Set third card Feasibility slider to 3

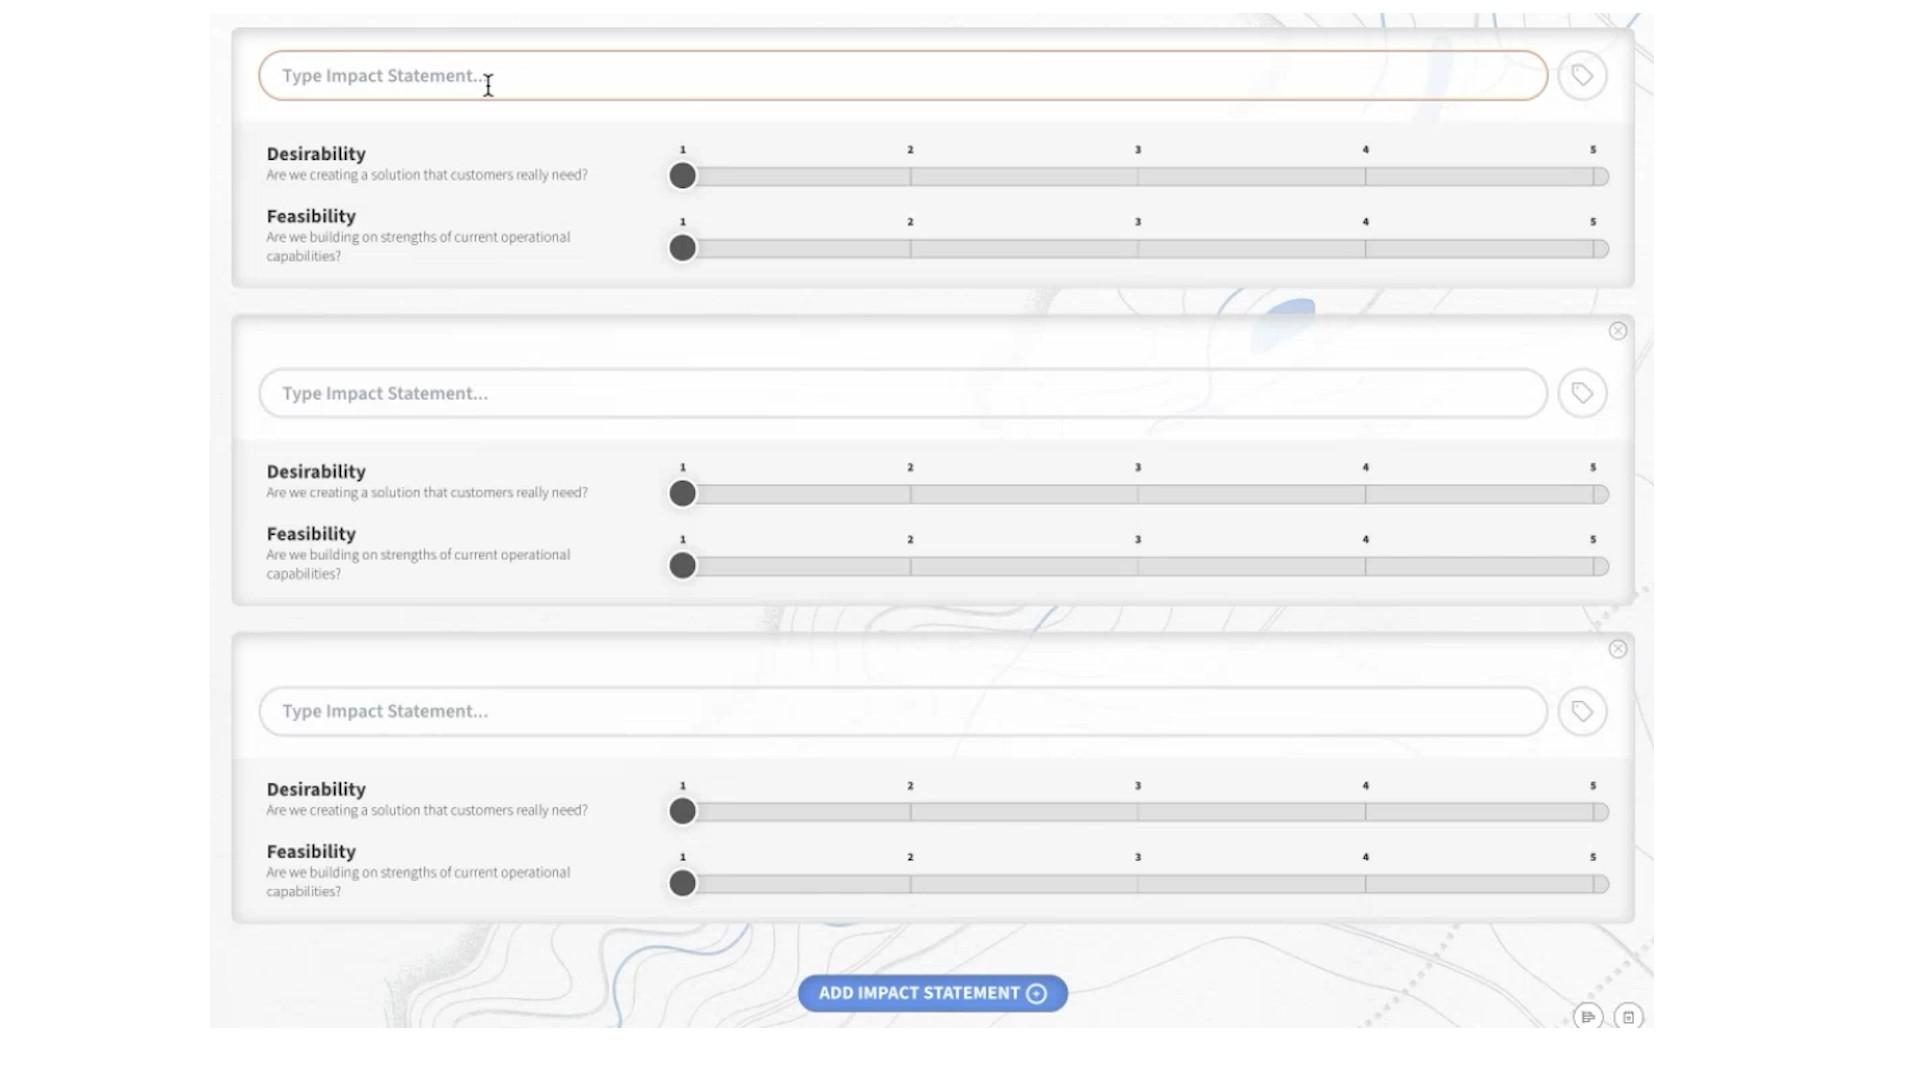point(1137,884)
